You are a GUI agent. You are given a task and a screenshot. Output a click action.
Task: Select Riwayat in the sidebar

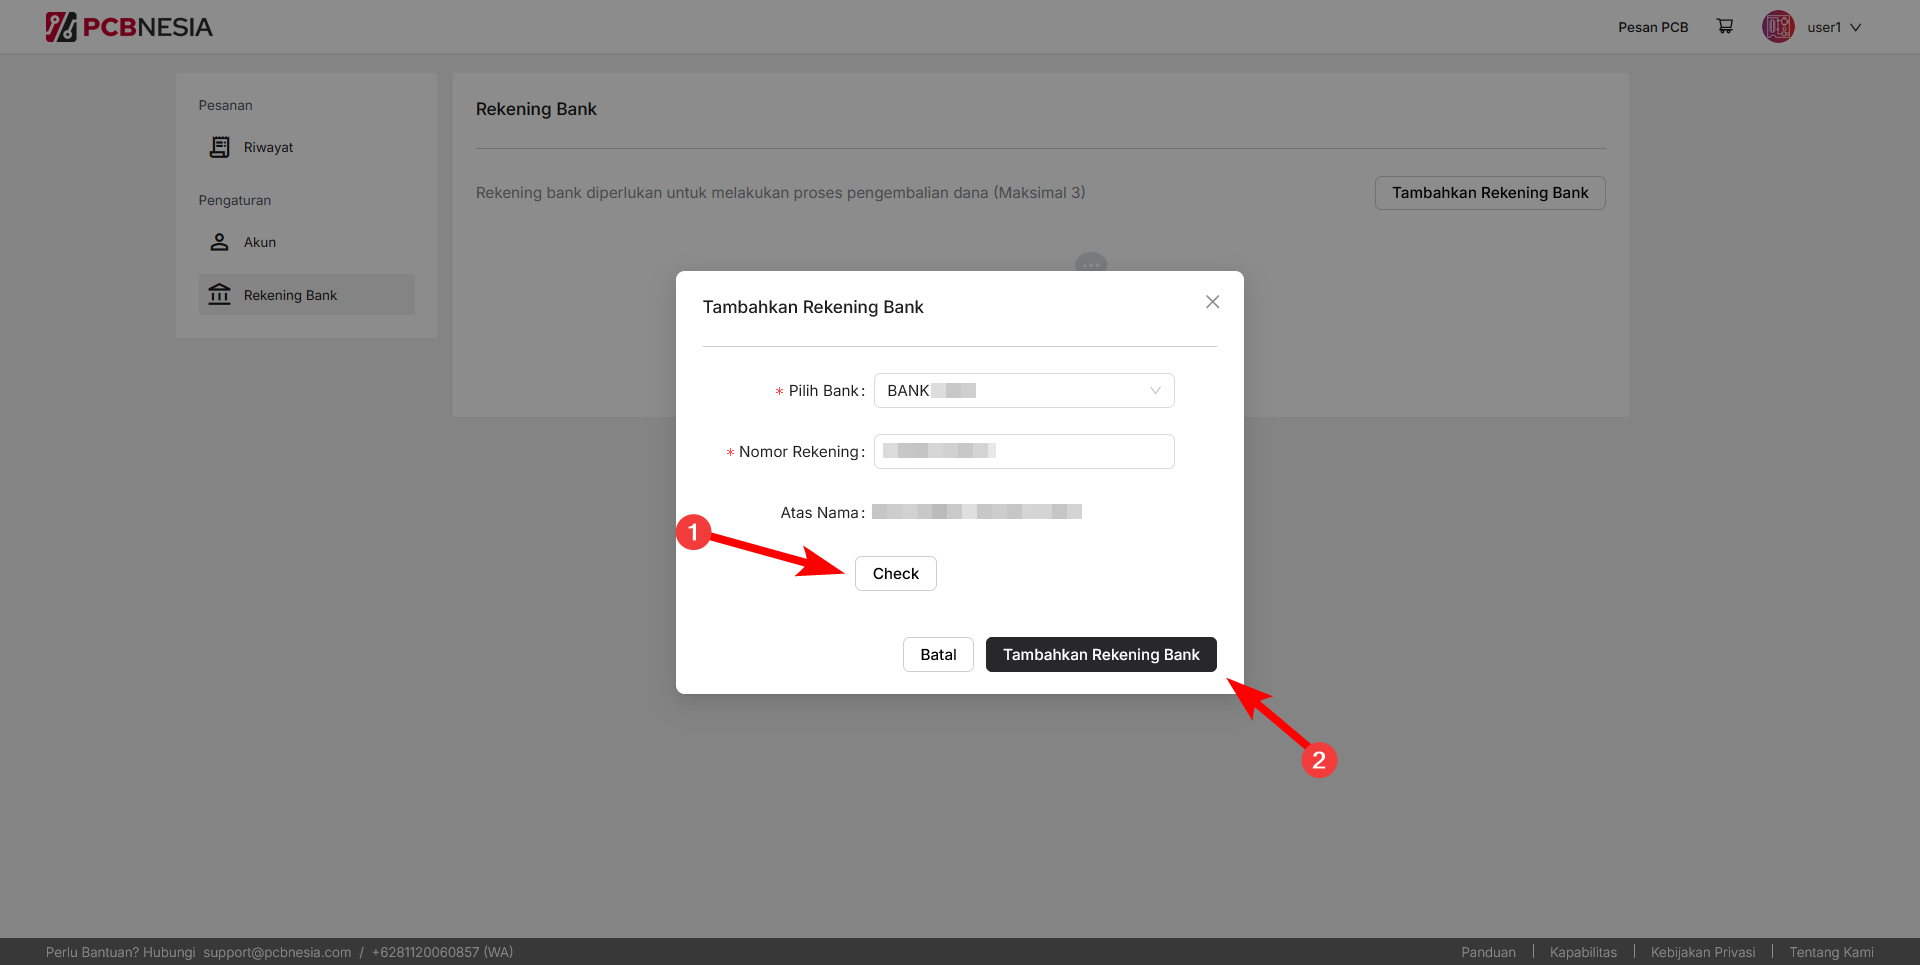click(268, 148)
